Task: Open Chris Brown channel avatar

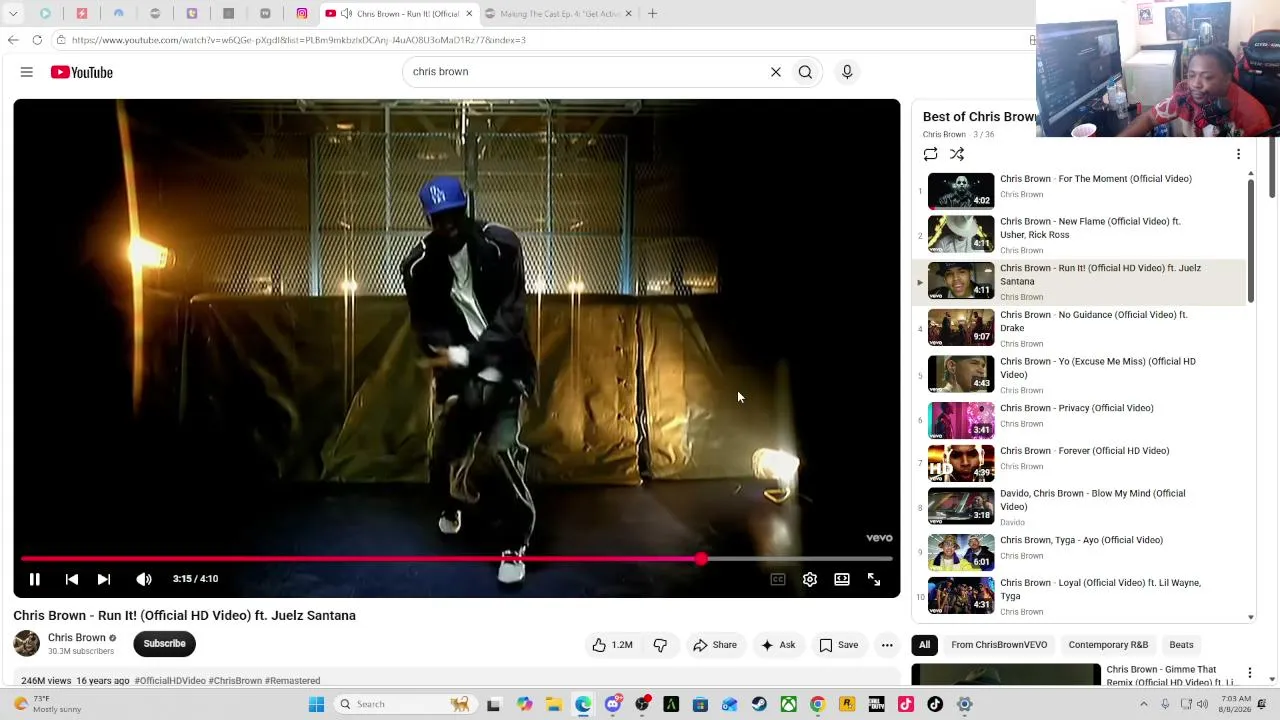Action: (x=27, y=644)
